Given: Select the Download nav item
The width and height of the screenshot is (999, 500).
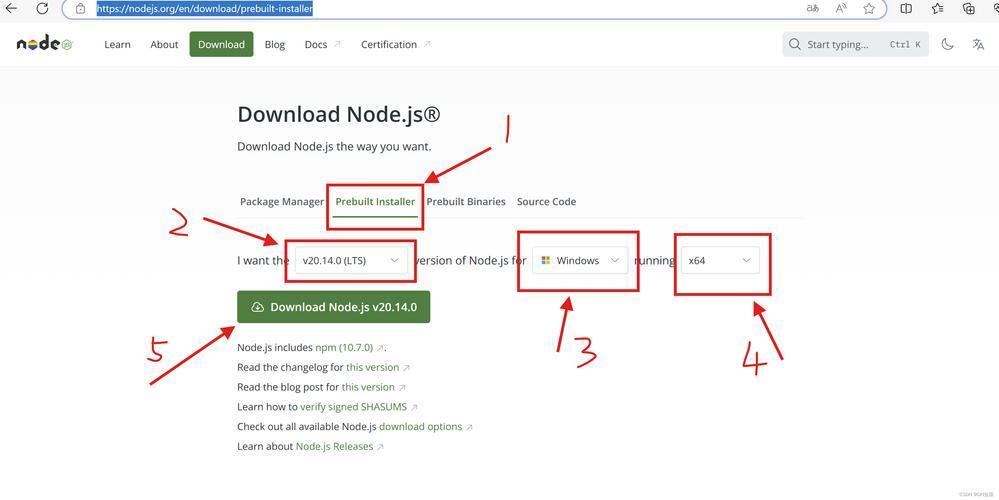Looking at the screenshot, I should (x=221, y=44).
